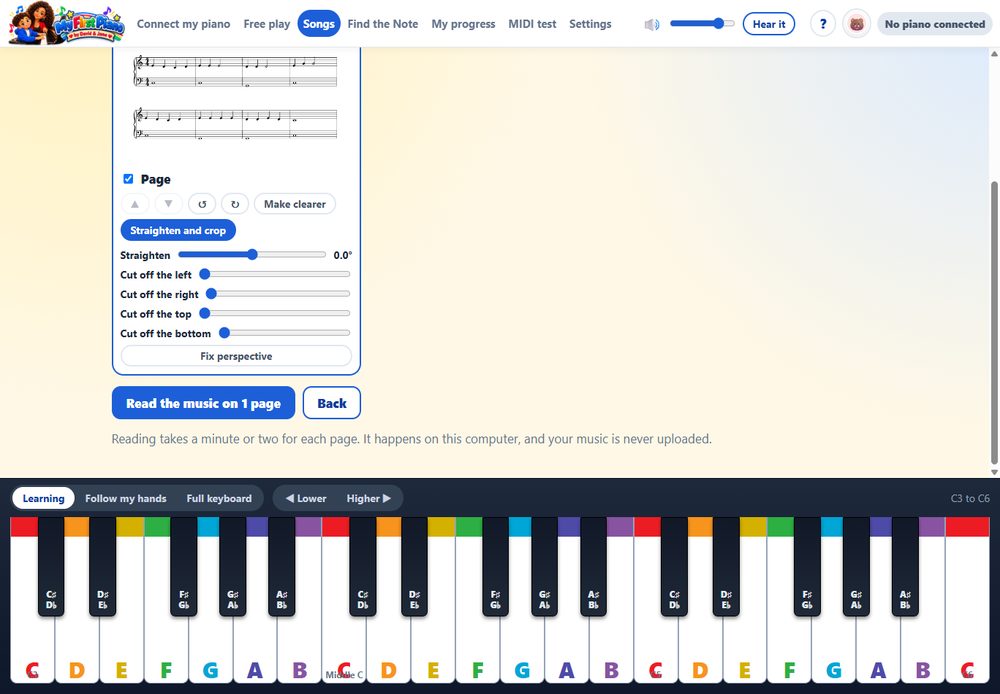Go to the Find the Note tab
The height and width of the screenshot is (694, 1000).
click(x=383, y=24)
